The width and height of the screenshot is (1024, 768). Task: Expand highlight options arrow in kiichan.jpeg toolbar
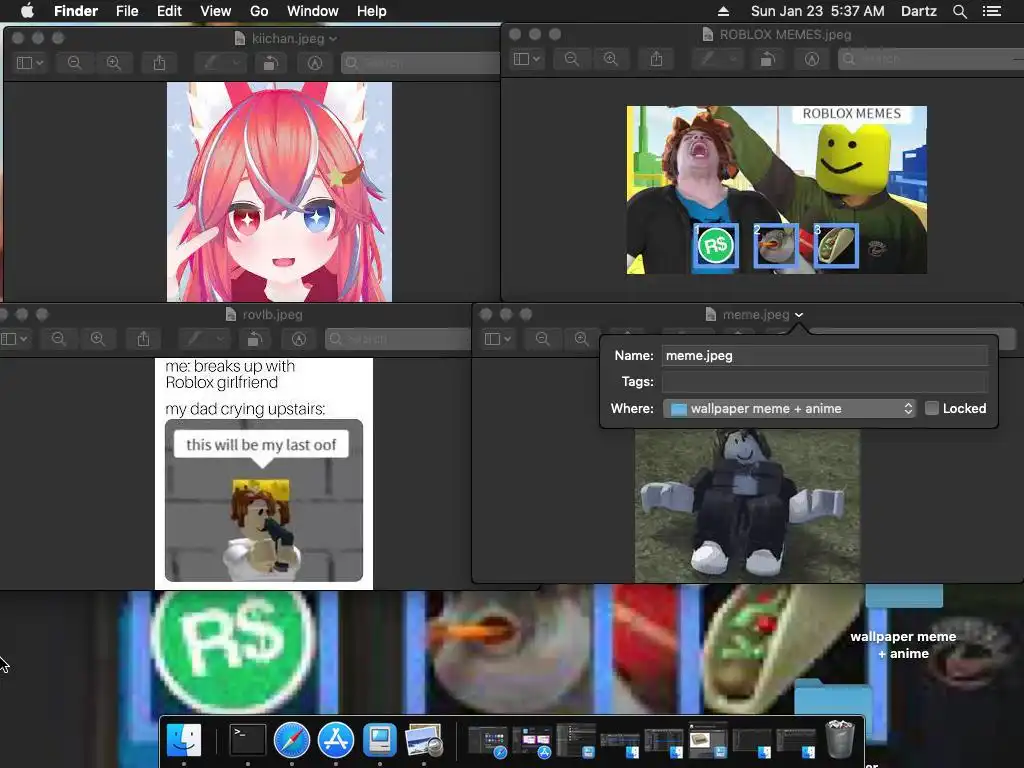[235, 63]
